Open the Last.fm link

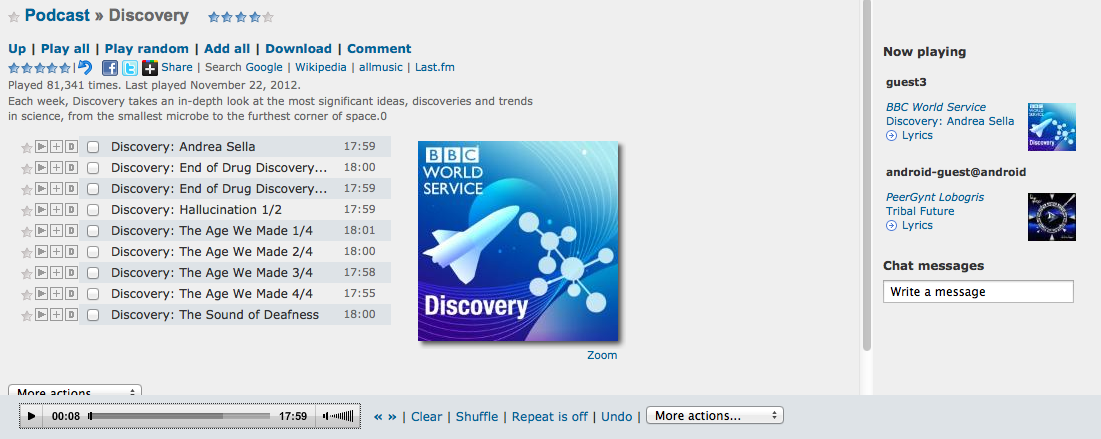tap(435, 67)
